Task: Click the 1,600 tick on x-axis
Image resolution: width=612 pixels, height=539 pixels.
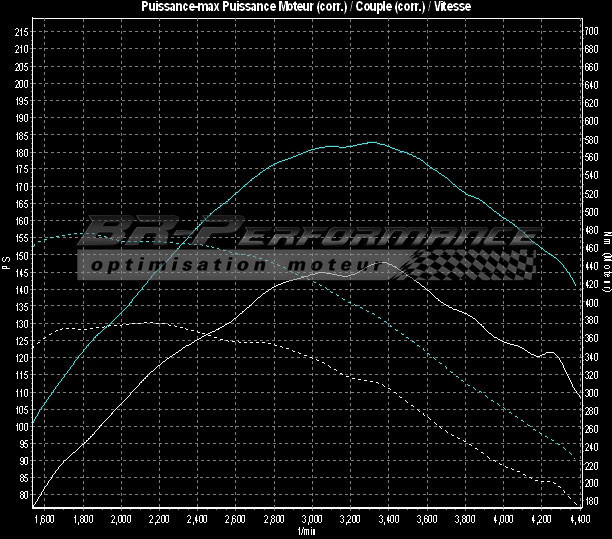Action: (x=44, y=520)
